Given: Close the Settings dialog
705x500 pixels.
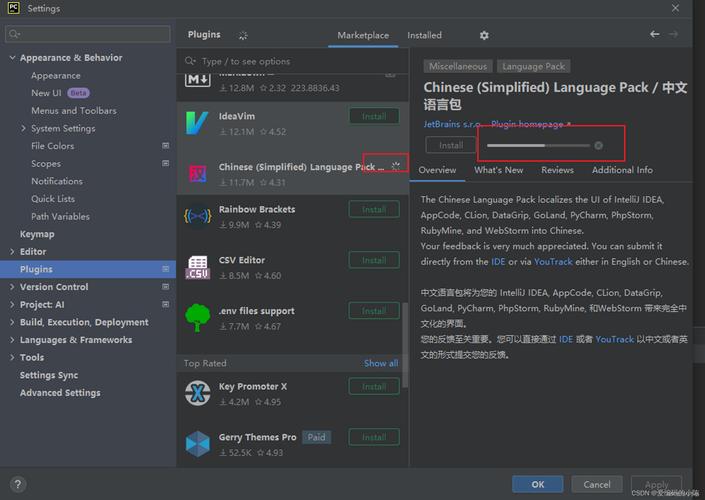Looking at the screenshot, I should [675, 8].
